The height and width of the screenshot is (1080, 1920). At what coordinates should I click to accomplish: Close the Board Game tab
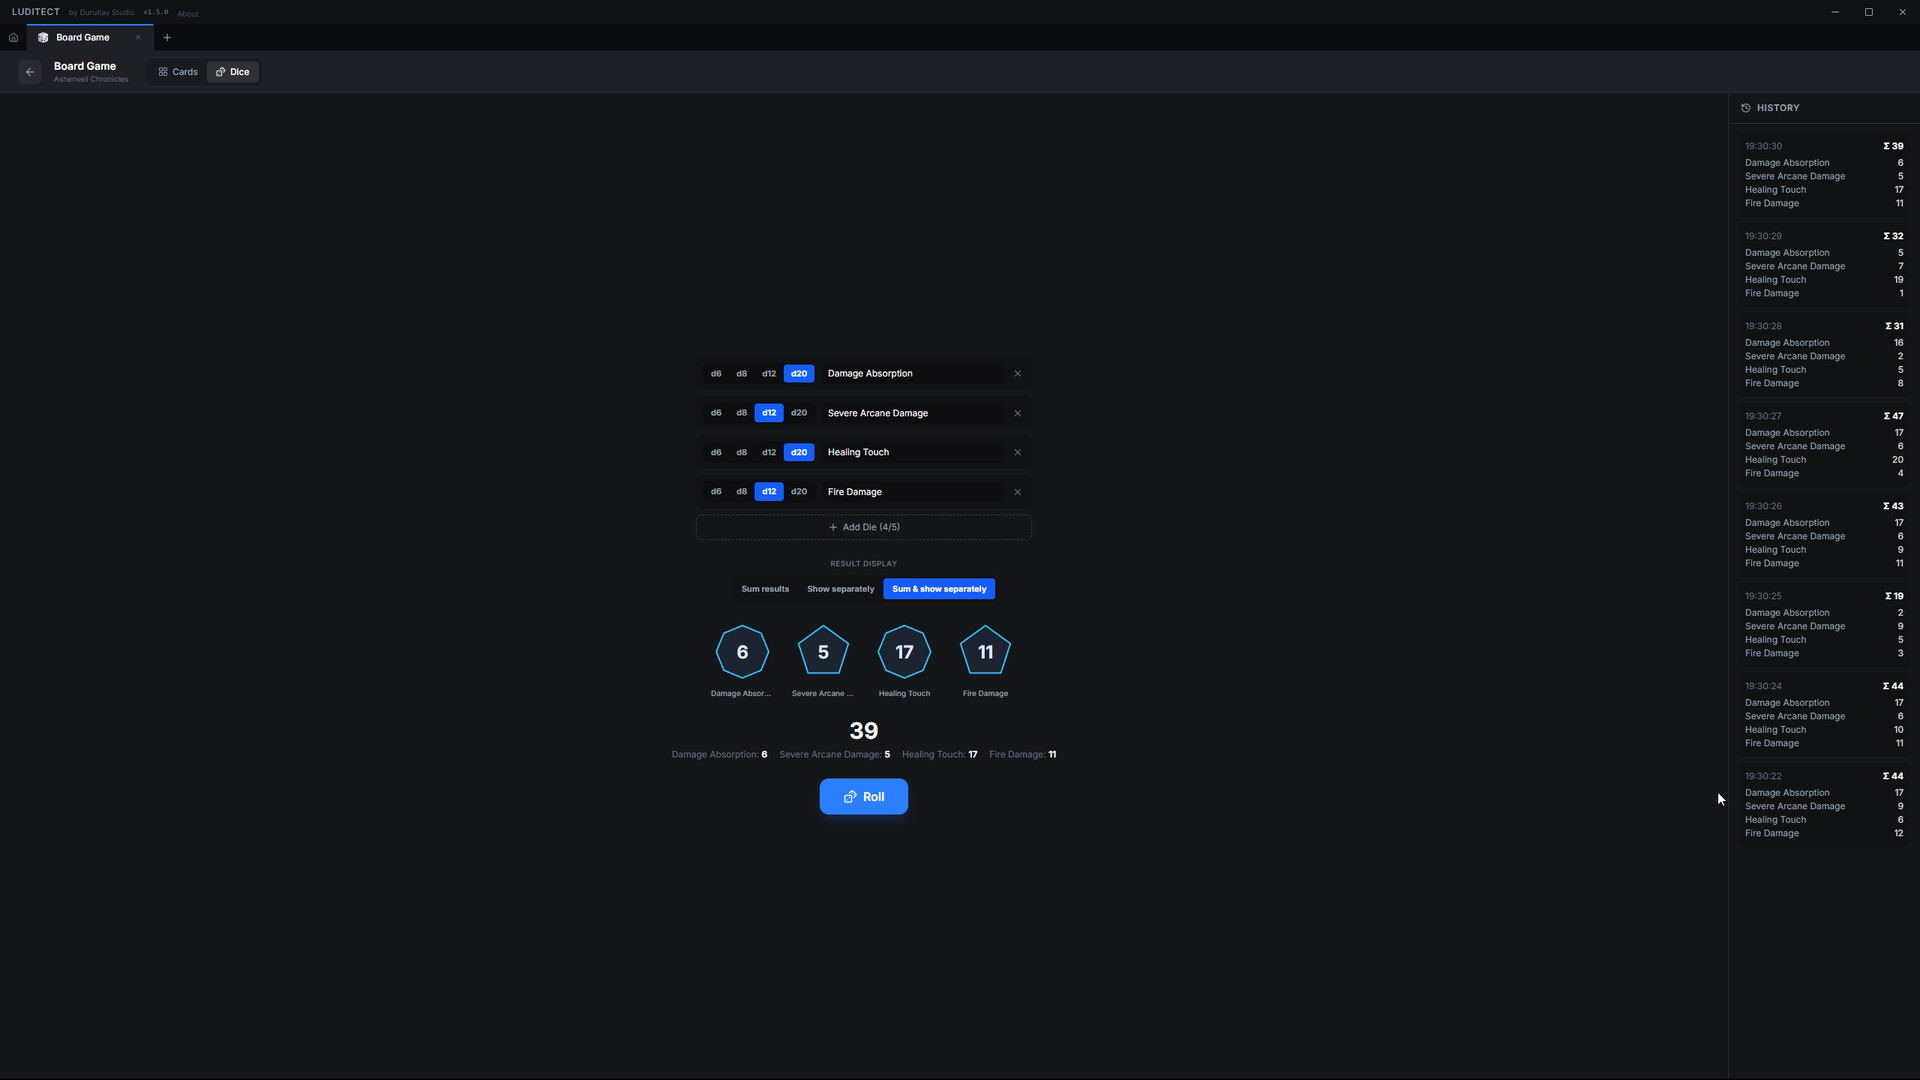[x=138, y=38]
